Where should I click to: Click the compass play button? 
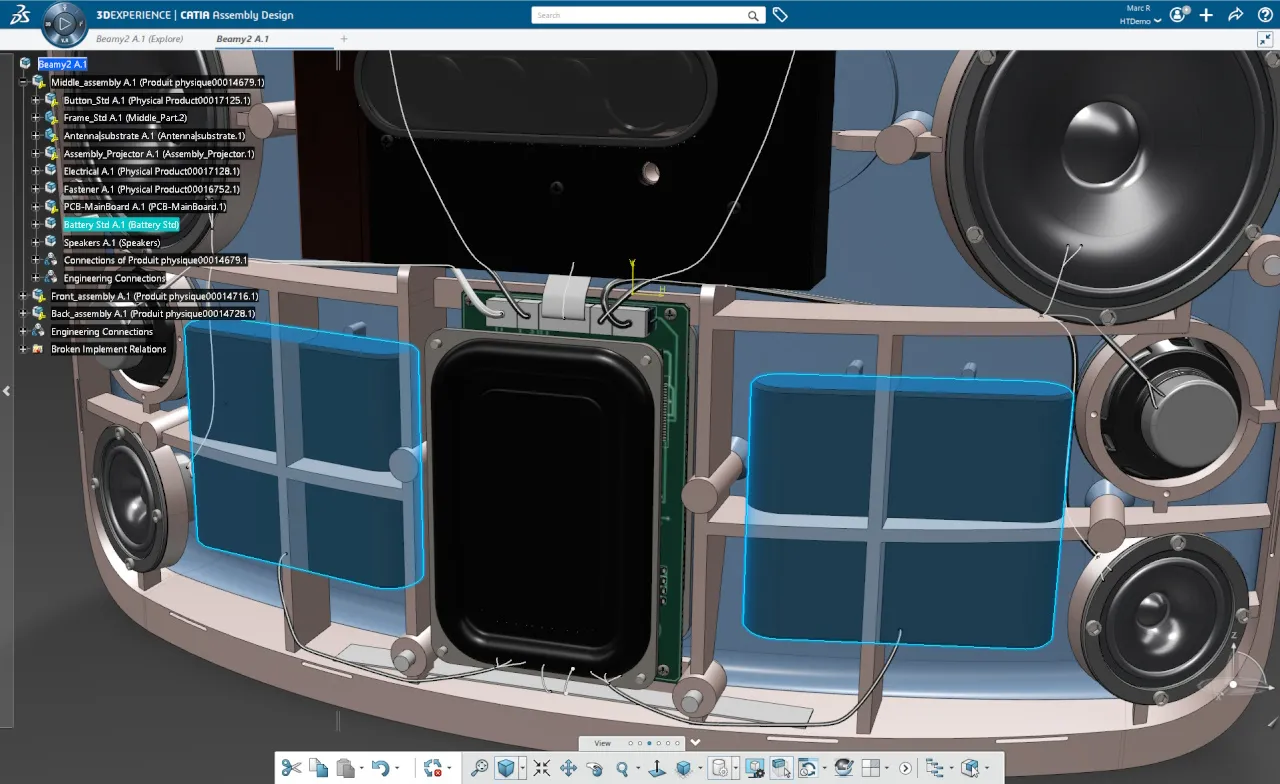coord(64,22)
